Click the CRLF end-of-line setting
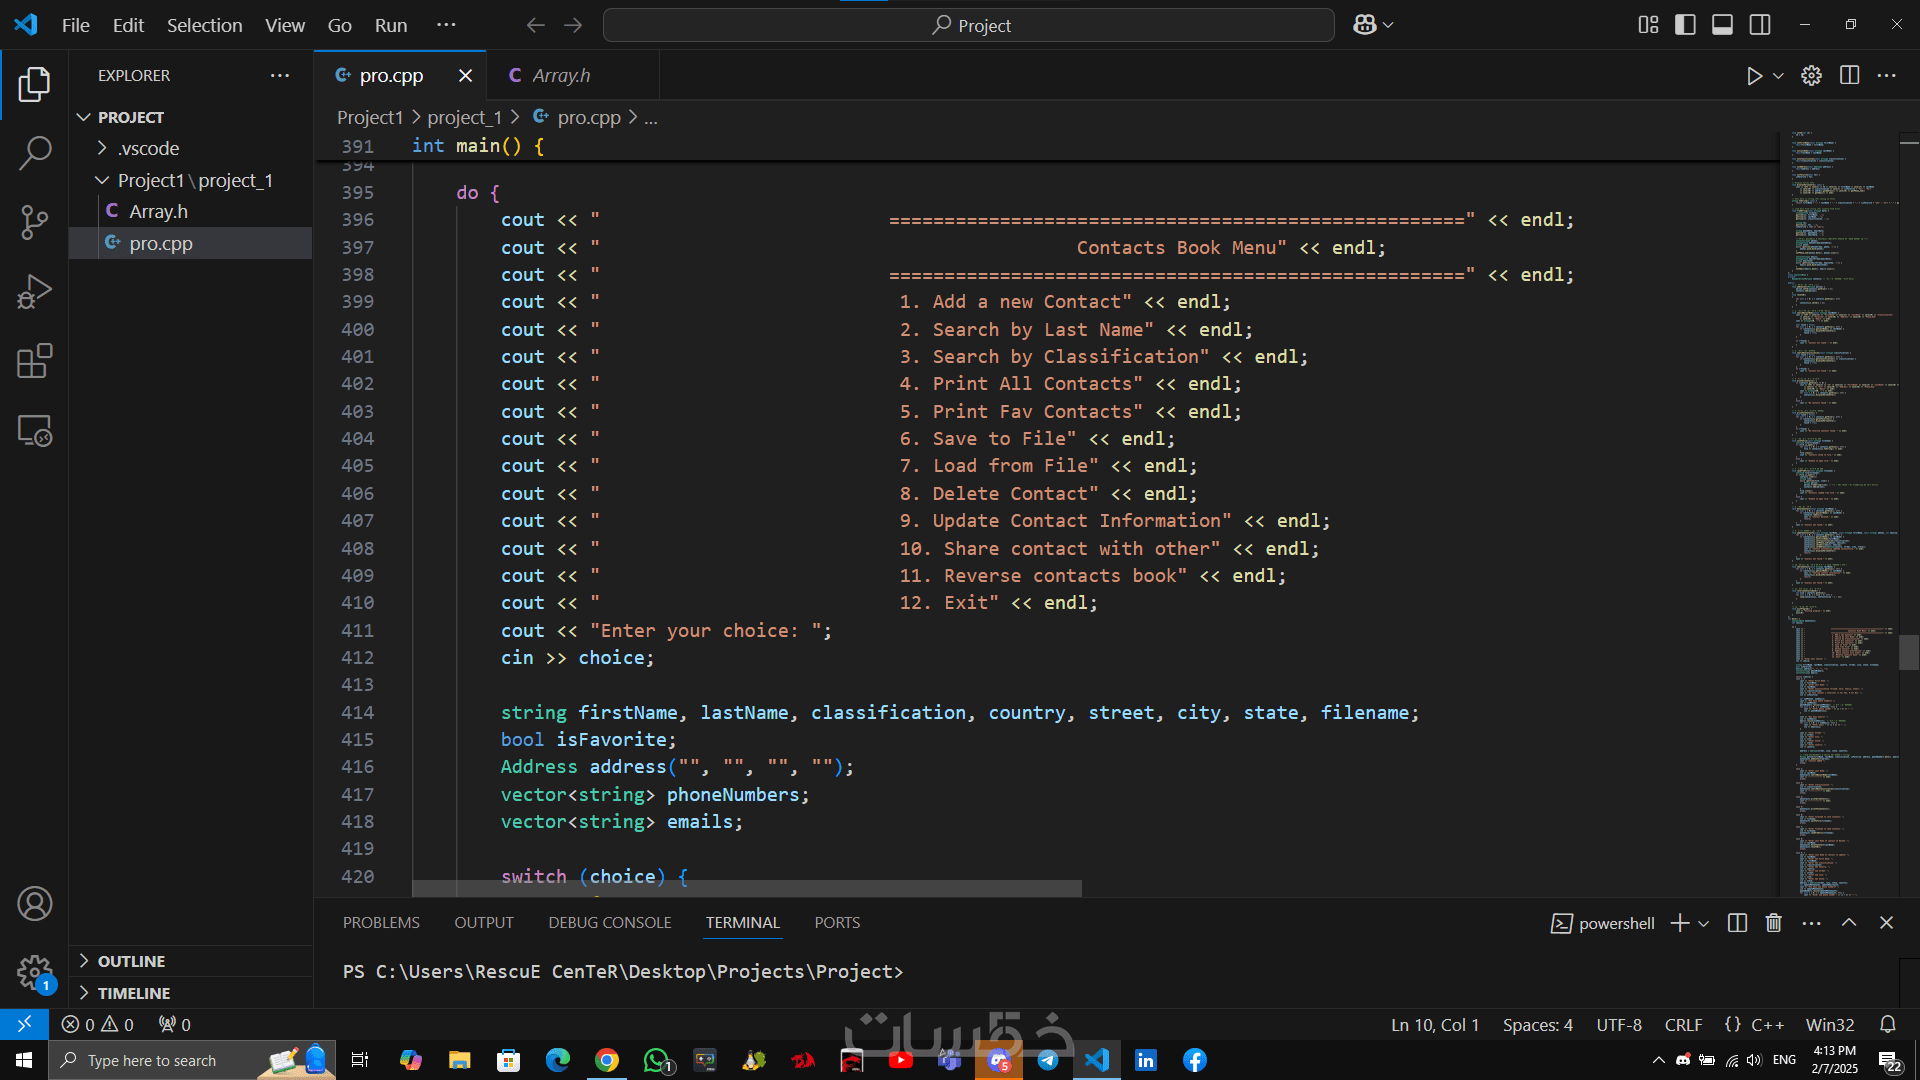1920x1080 pixels. (x=1683, y=1025)
